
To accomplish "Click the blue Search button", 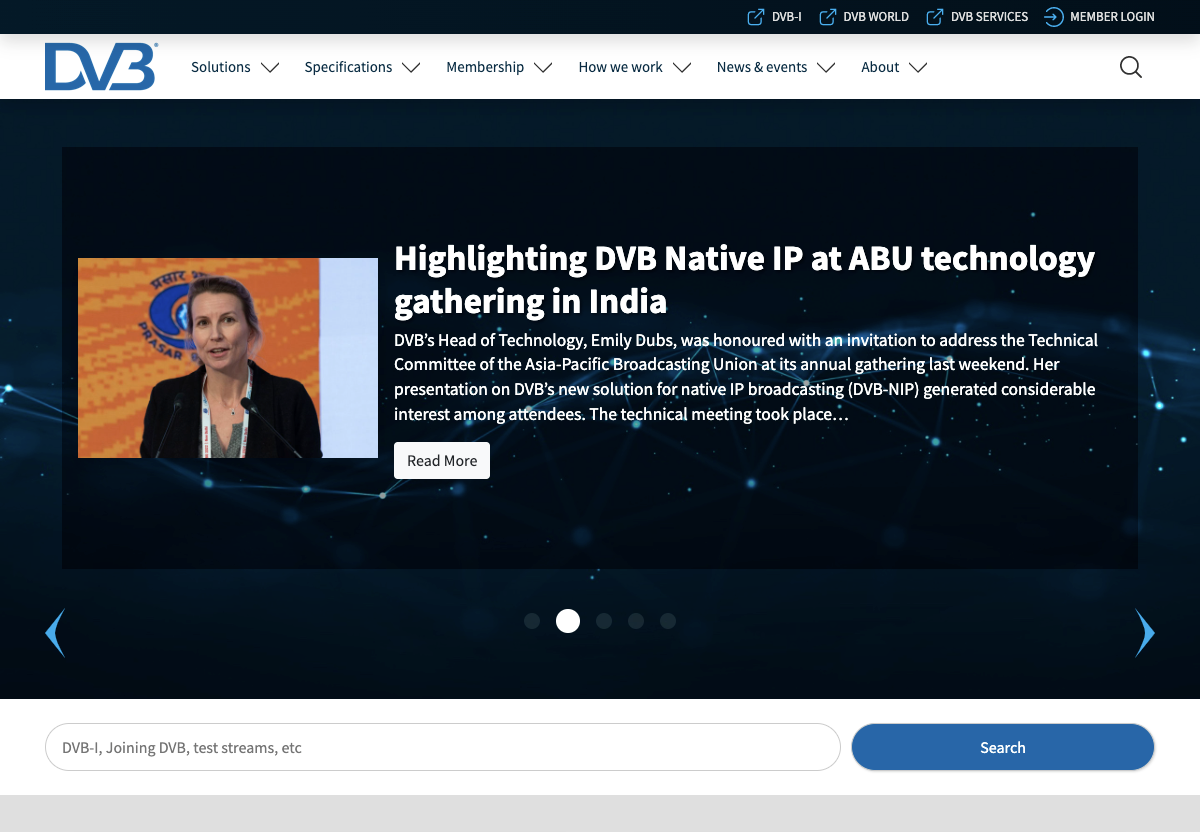I will [x=1002, y=747].
